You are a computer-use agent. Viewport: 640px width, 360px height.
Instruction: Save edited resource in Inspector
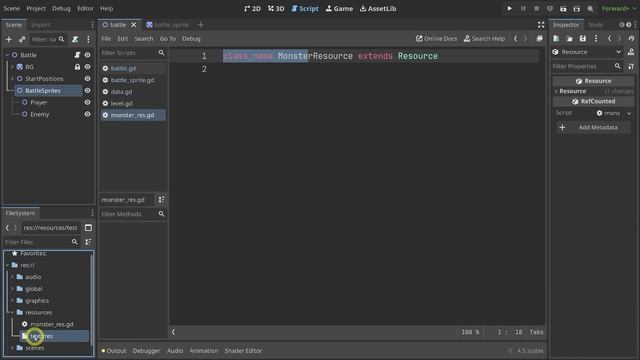(583, 38)
